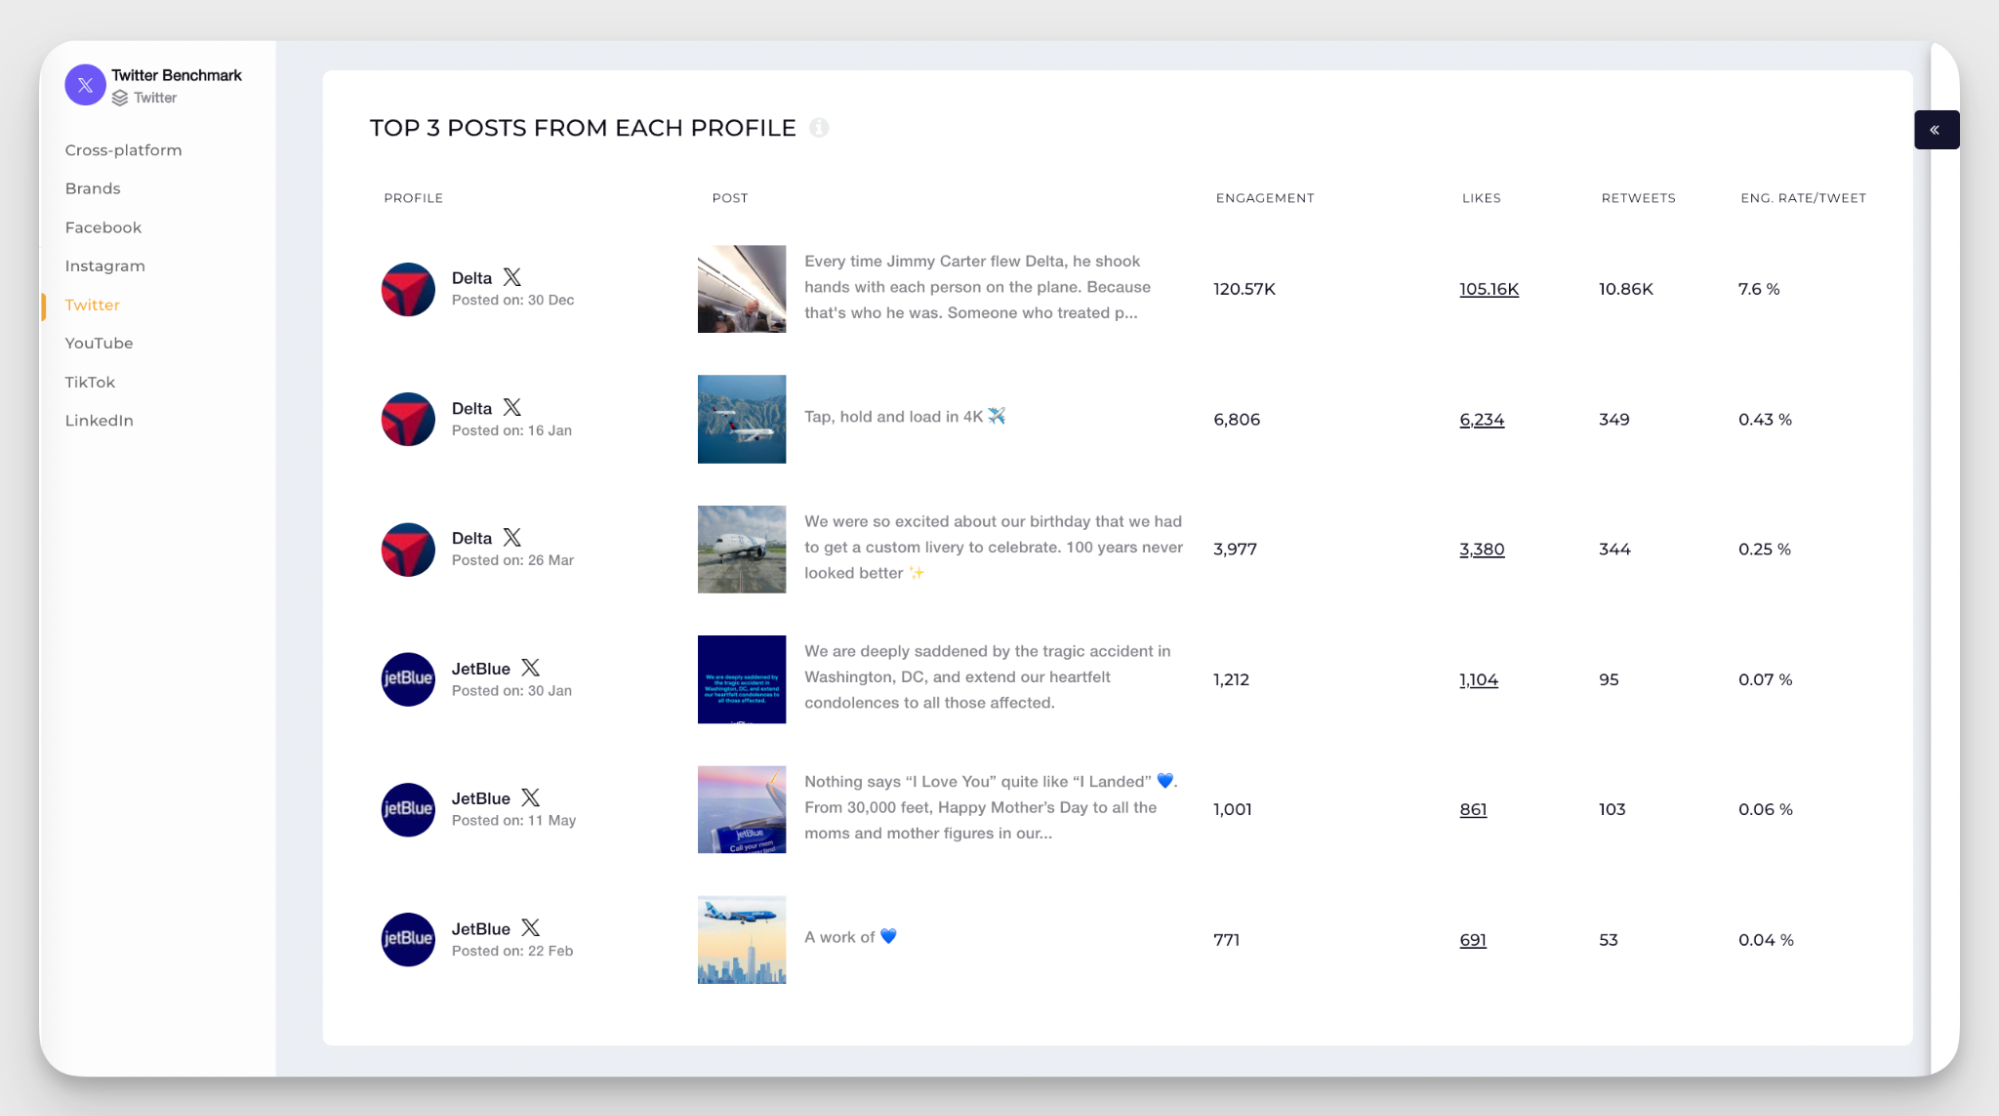1999x1116 pixels.
Task: Open the Facebook section in the sidebar
Action: 103,227
